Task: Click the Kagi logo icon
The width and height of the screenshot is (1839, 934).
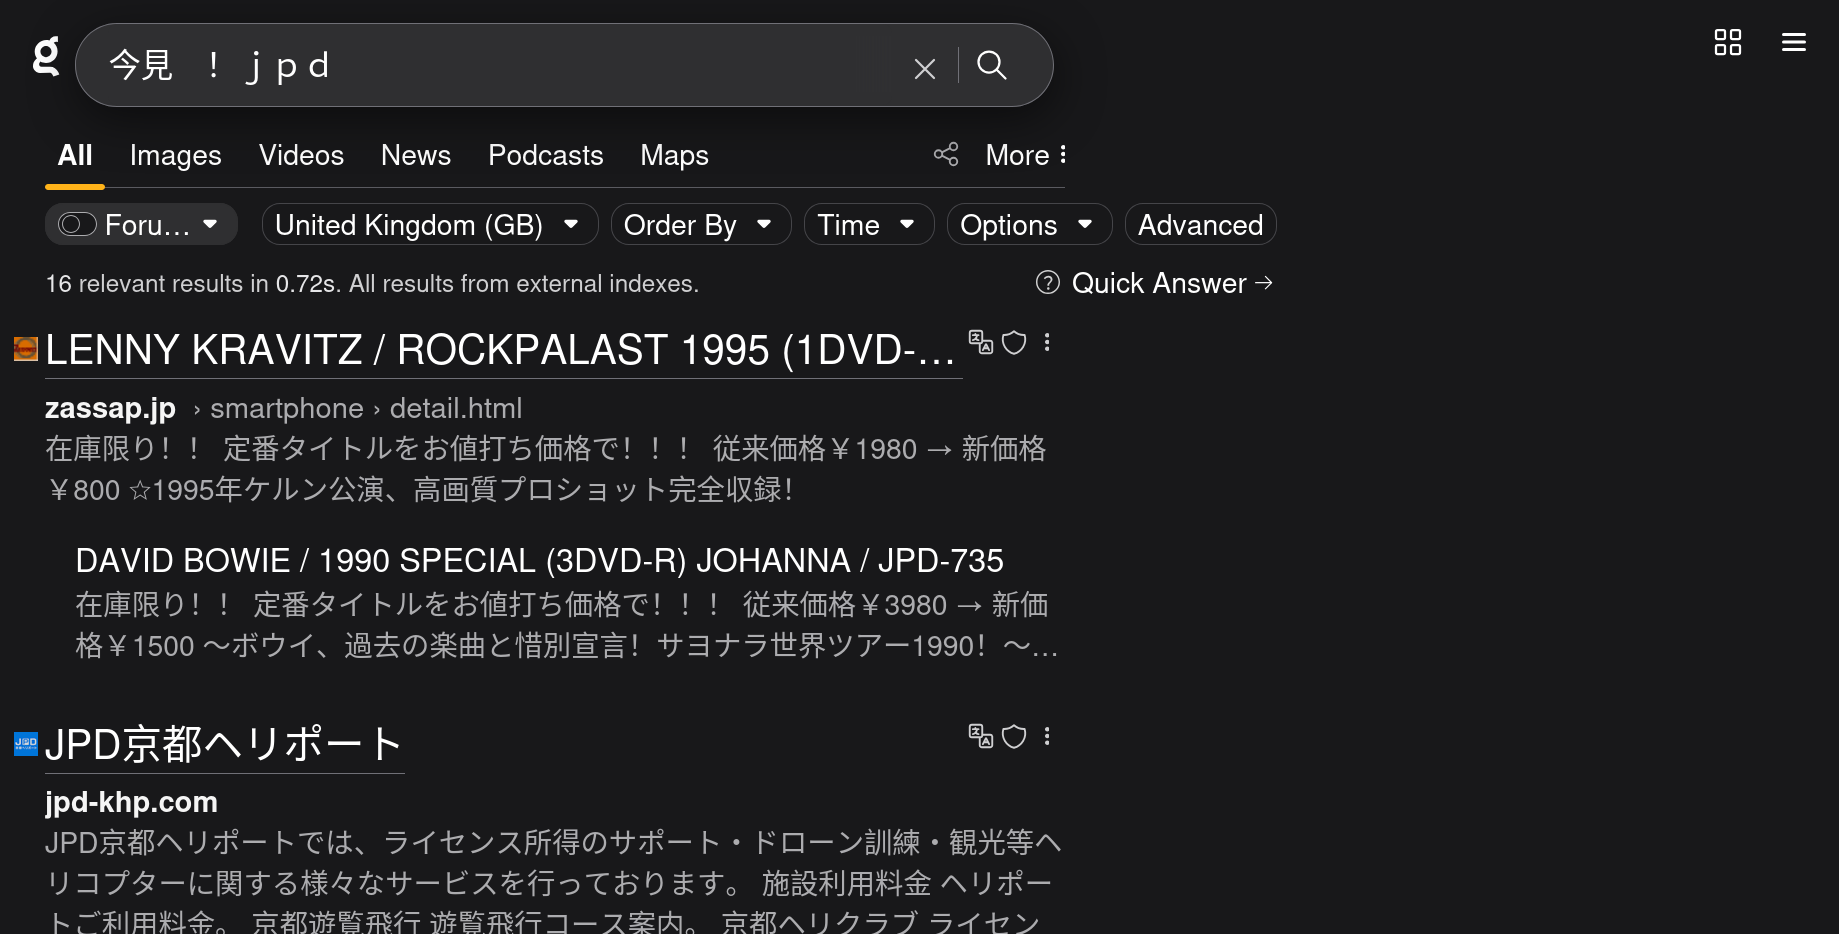Action: tap(46, 56)
